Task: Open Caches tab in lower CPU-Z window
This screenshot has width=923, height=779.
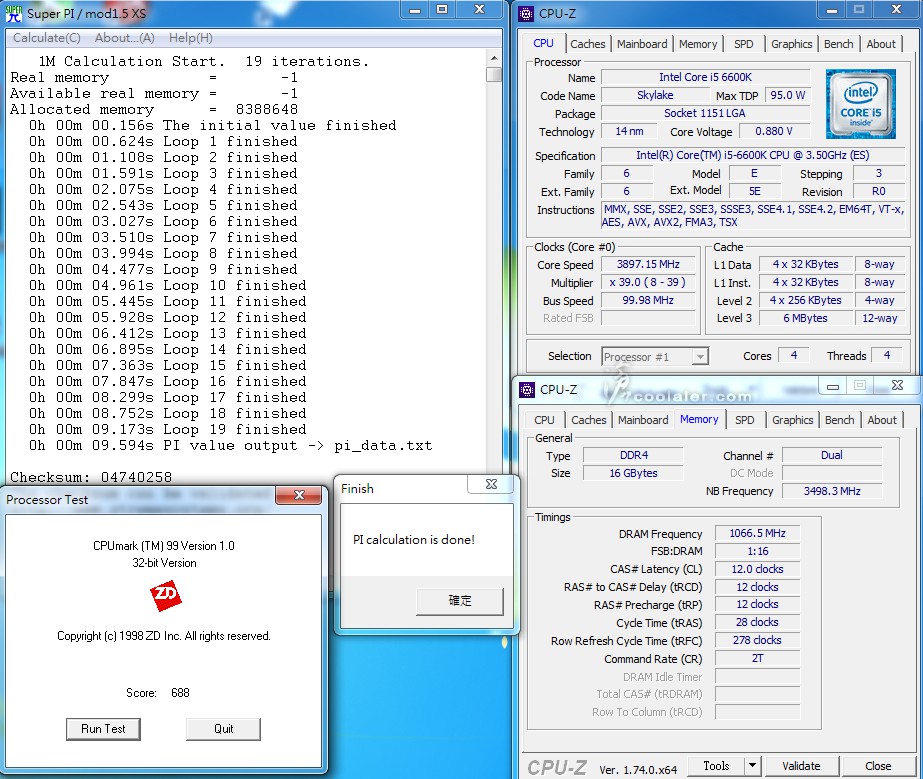Action: pos(589,420)
